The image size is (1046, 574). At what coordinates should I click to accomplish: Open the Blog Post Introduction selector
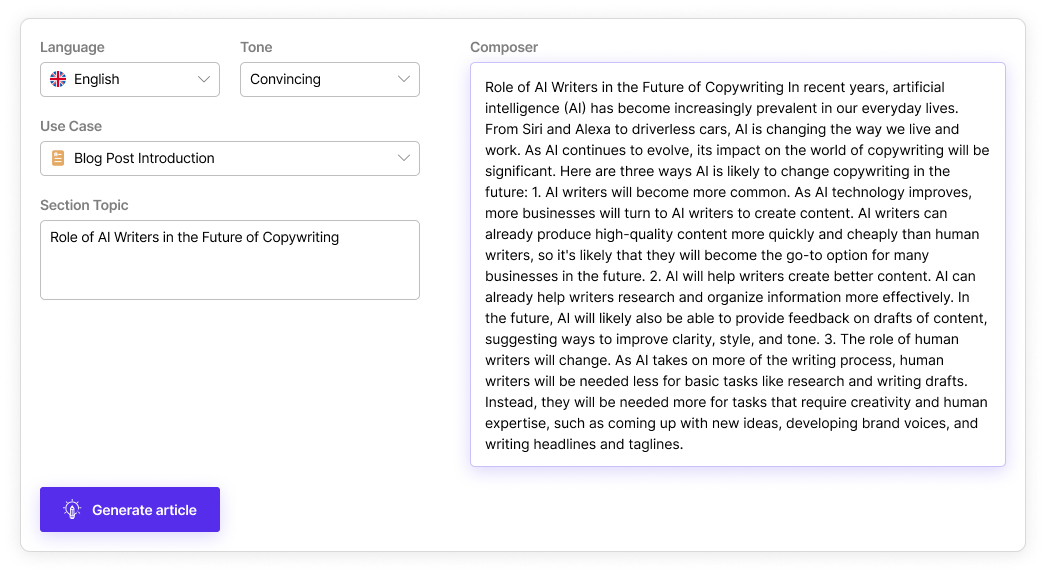230,158
